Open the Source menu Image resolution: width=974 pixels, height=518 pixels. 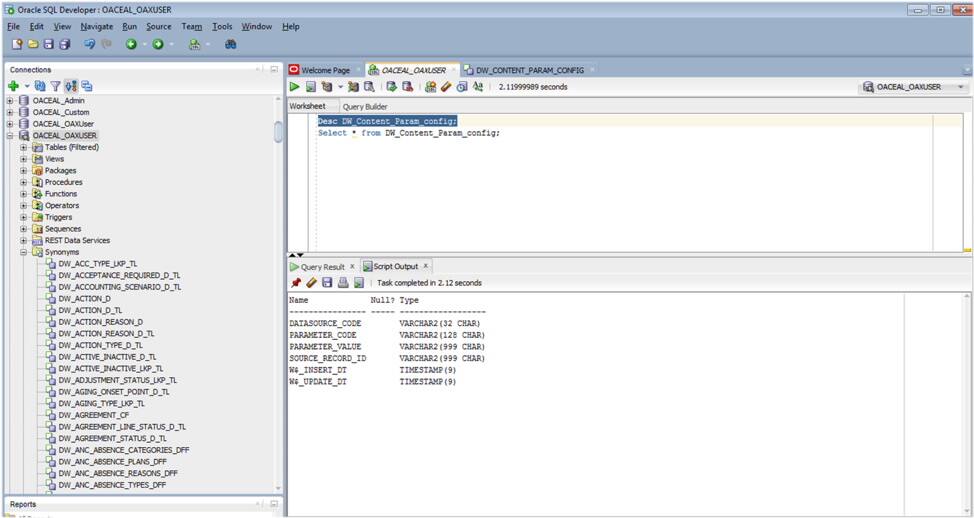(159, 27)
